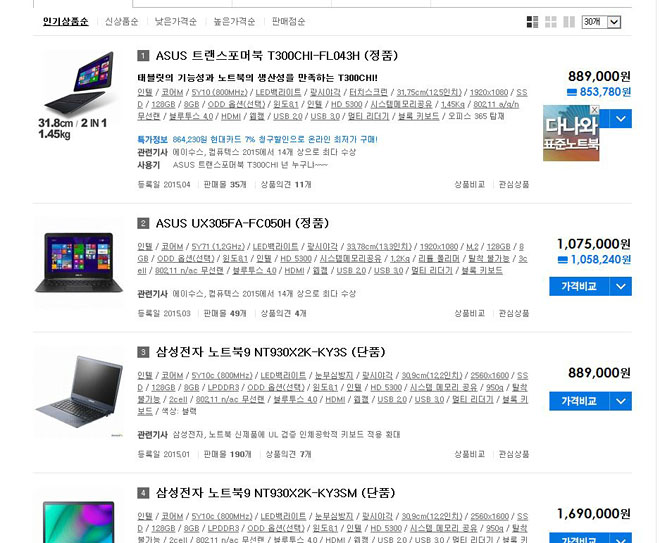Click the card icon beside 1,058,240원 price
Screen dimensions: 660x543
click(x=562, y=259)
